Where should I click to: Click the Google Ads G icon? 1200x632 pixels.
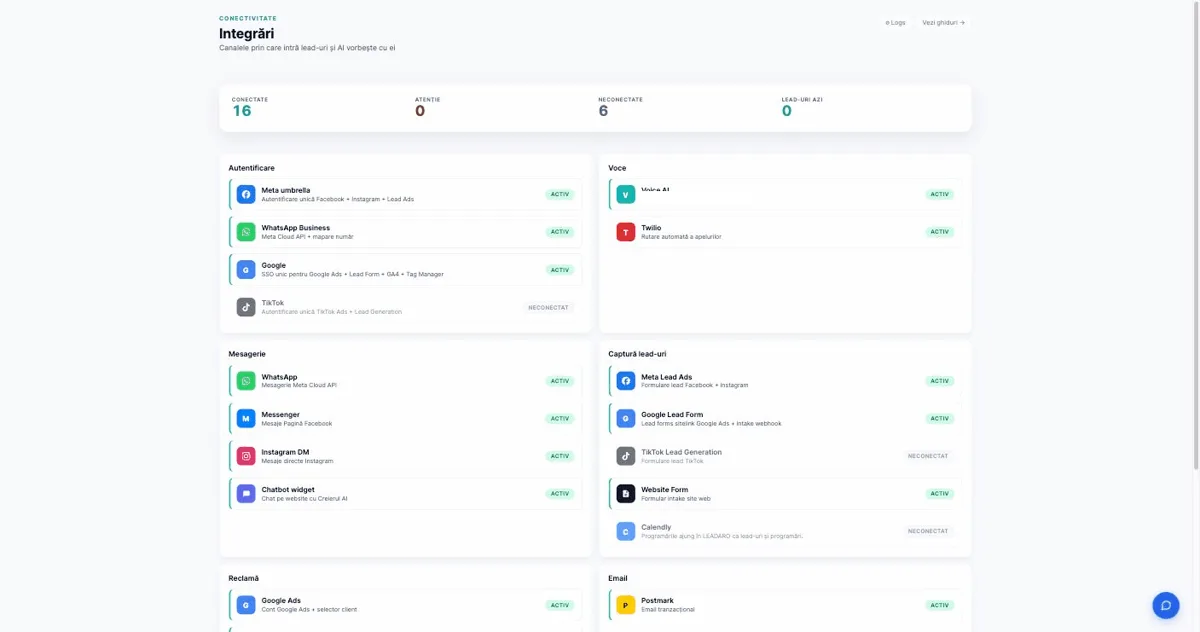(x=246, y=605)
